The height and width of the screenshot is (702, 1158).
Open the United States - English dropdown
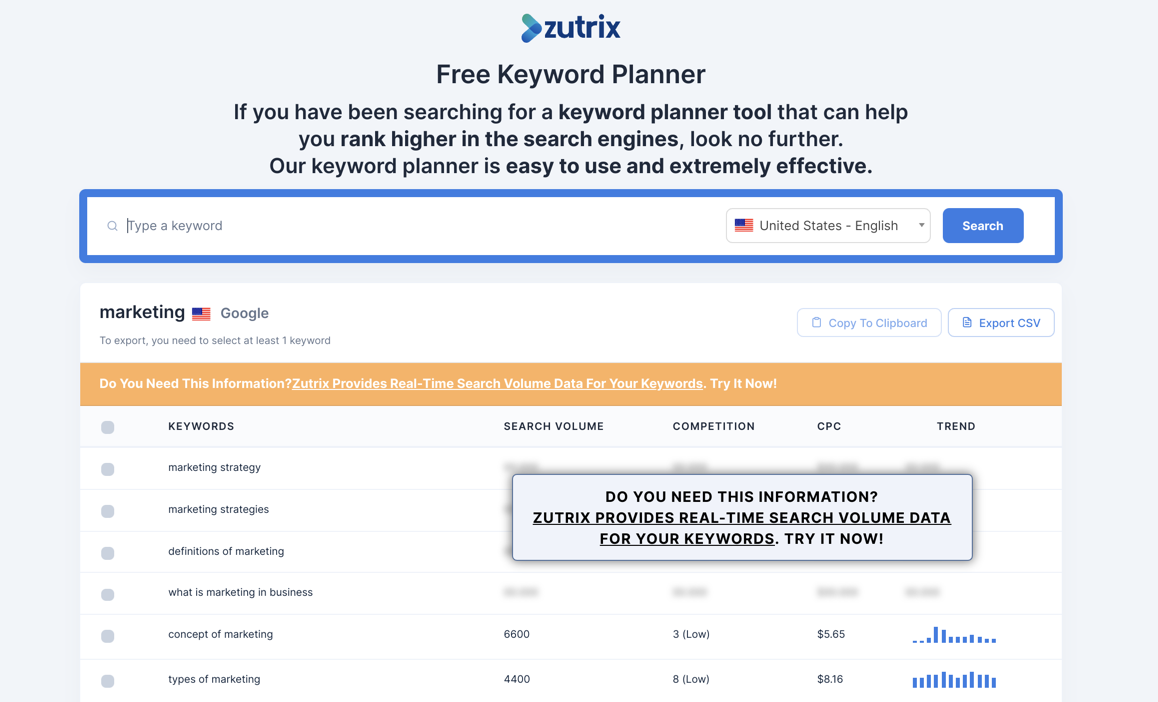[828, 226]
